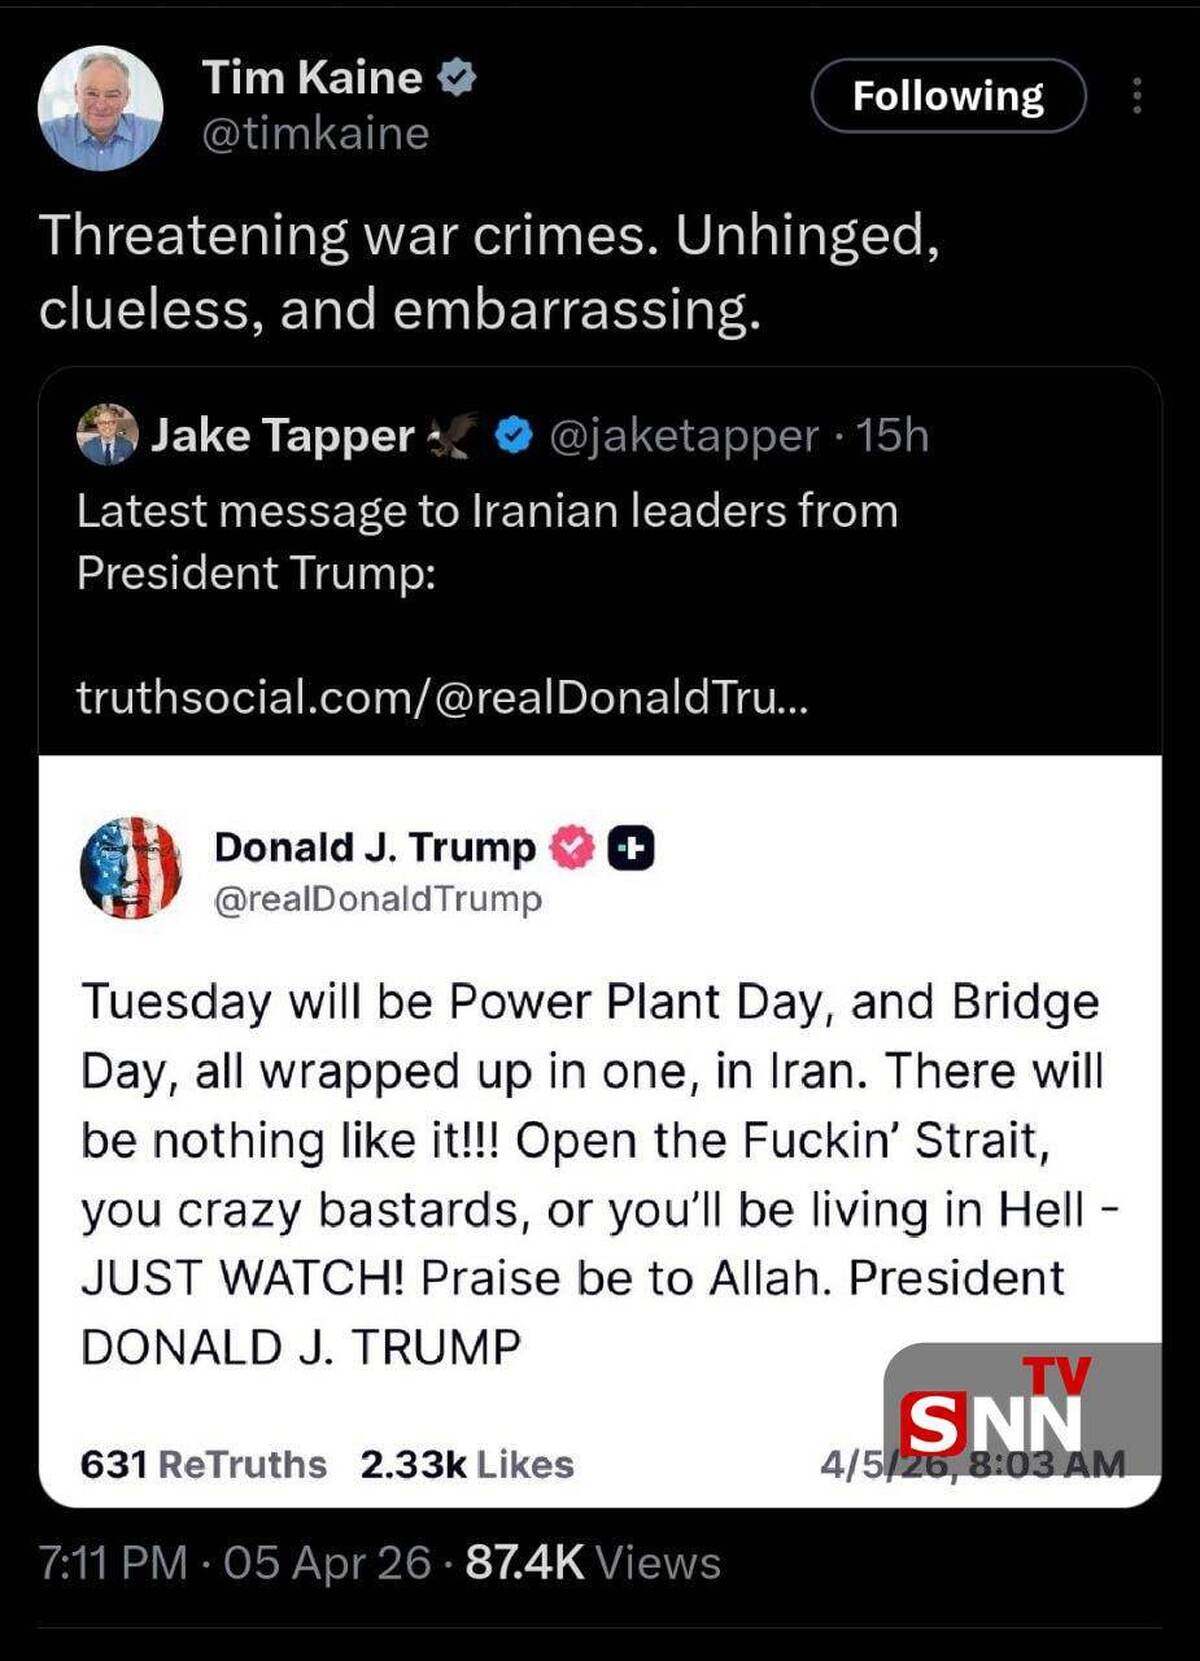Click the Donald J. Trump flag avatar
The width and height of the screenshot is (1200, 1661).
click(x=131, y=867)
